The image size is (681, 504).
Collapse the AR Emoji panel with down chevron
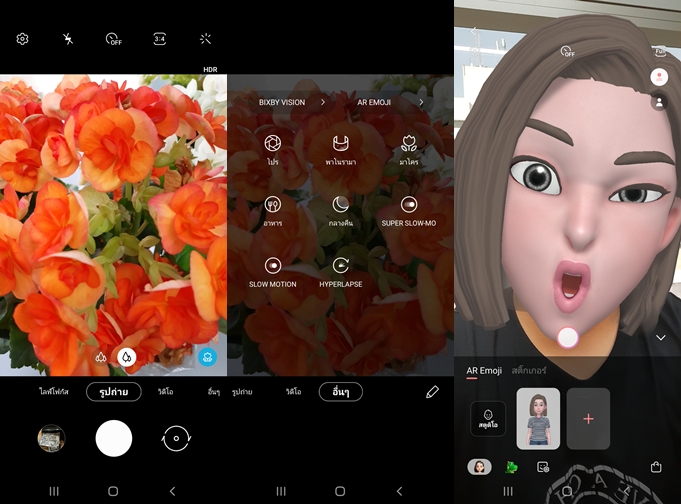point(660,338)
